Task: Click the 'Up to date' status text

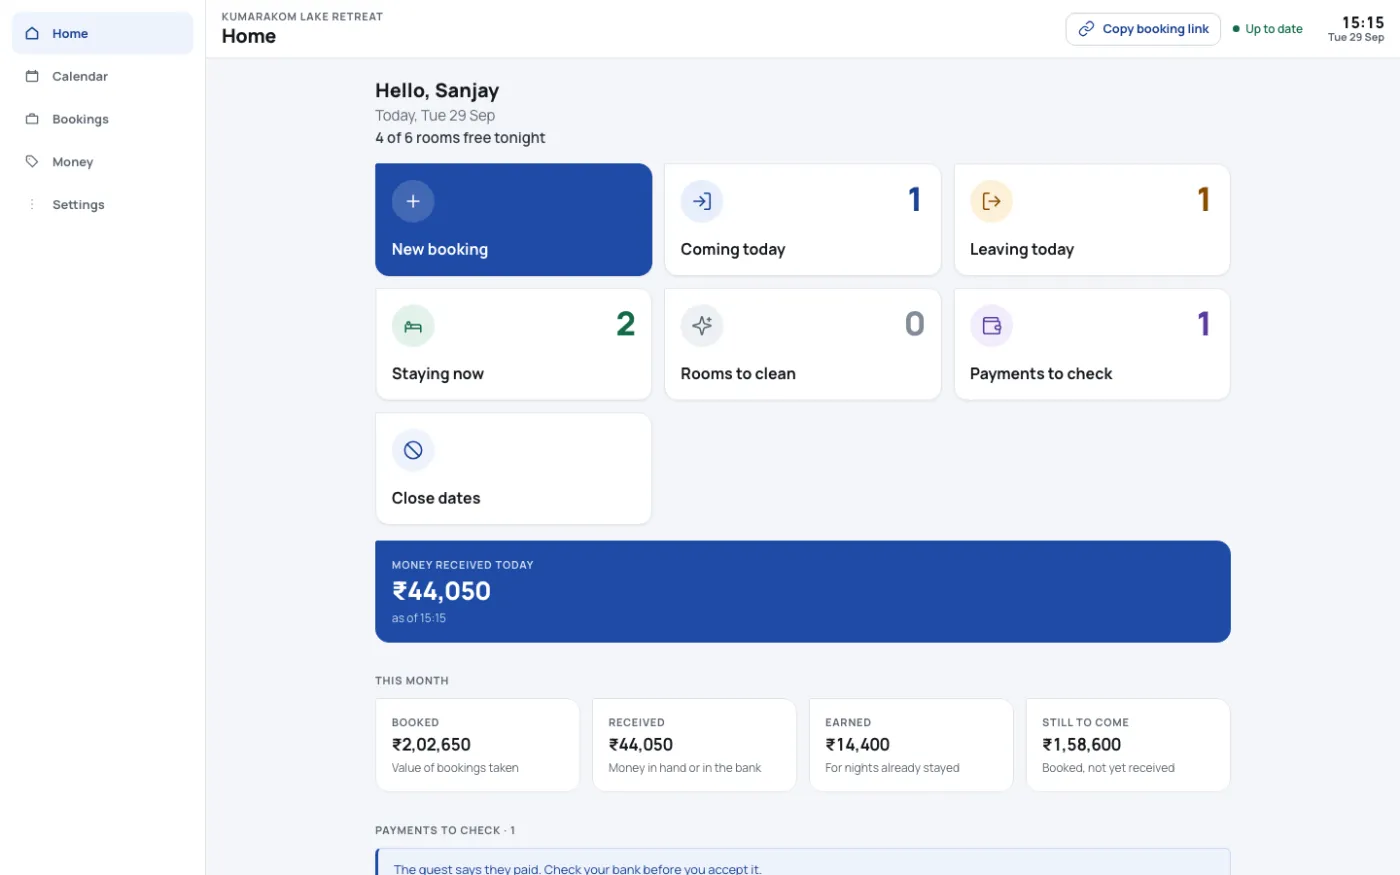Action: click(x=1274, y=29)
